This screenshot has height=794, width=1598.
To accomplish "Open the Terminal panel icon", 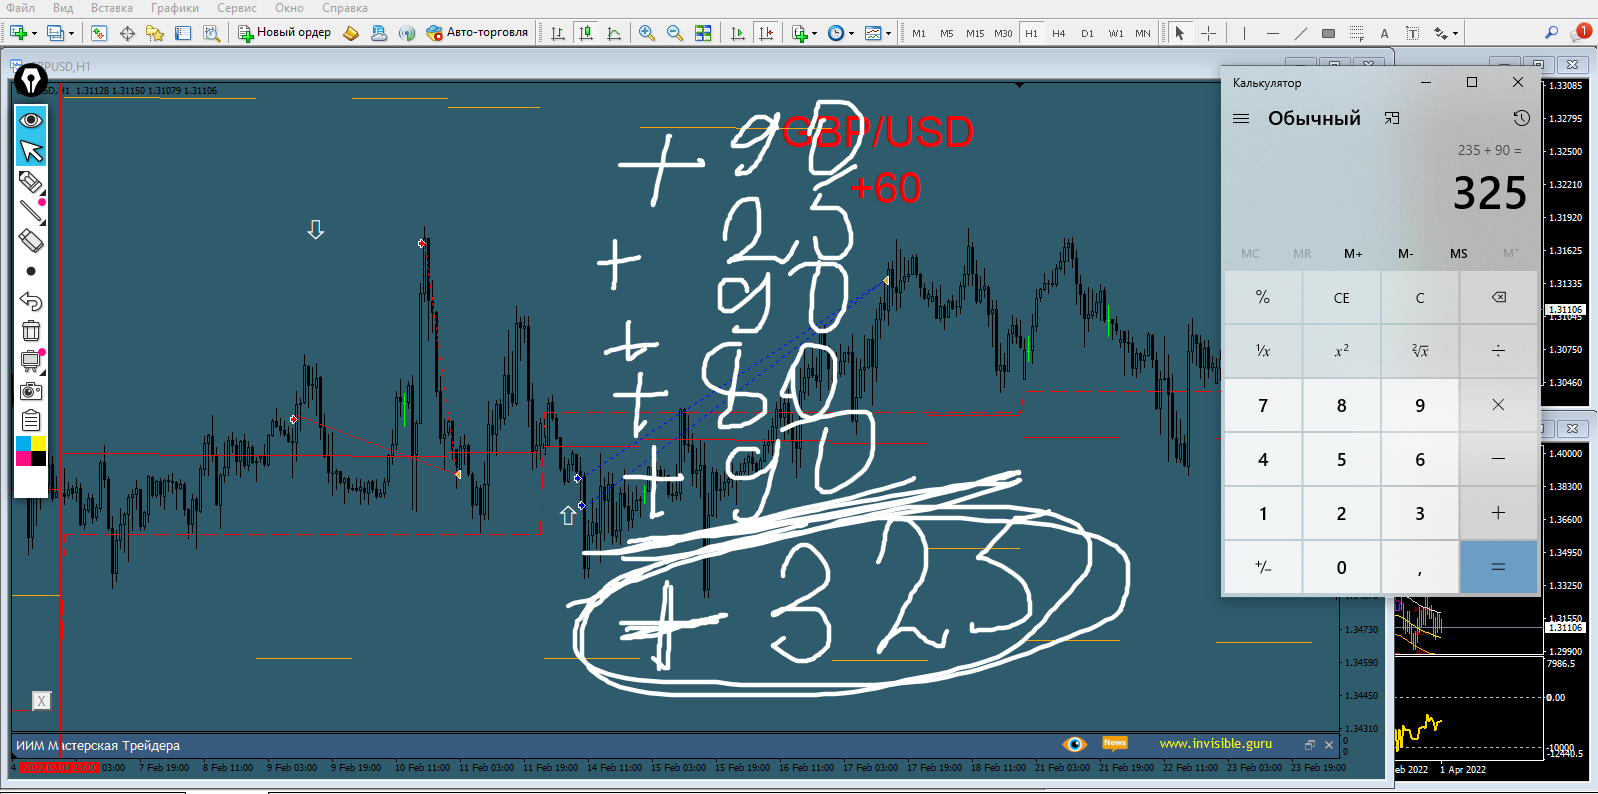I will (x=183, y=33).
